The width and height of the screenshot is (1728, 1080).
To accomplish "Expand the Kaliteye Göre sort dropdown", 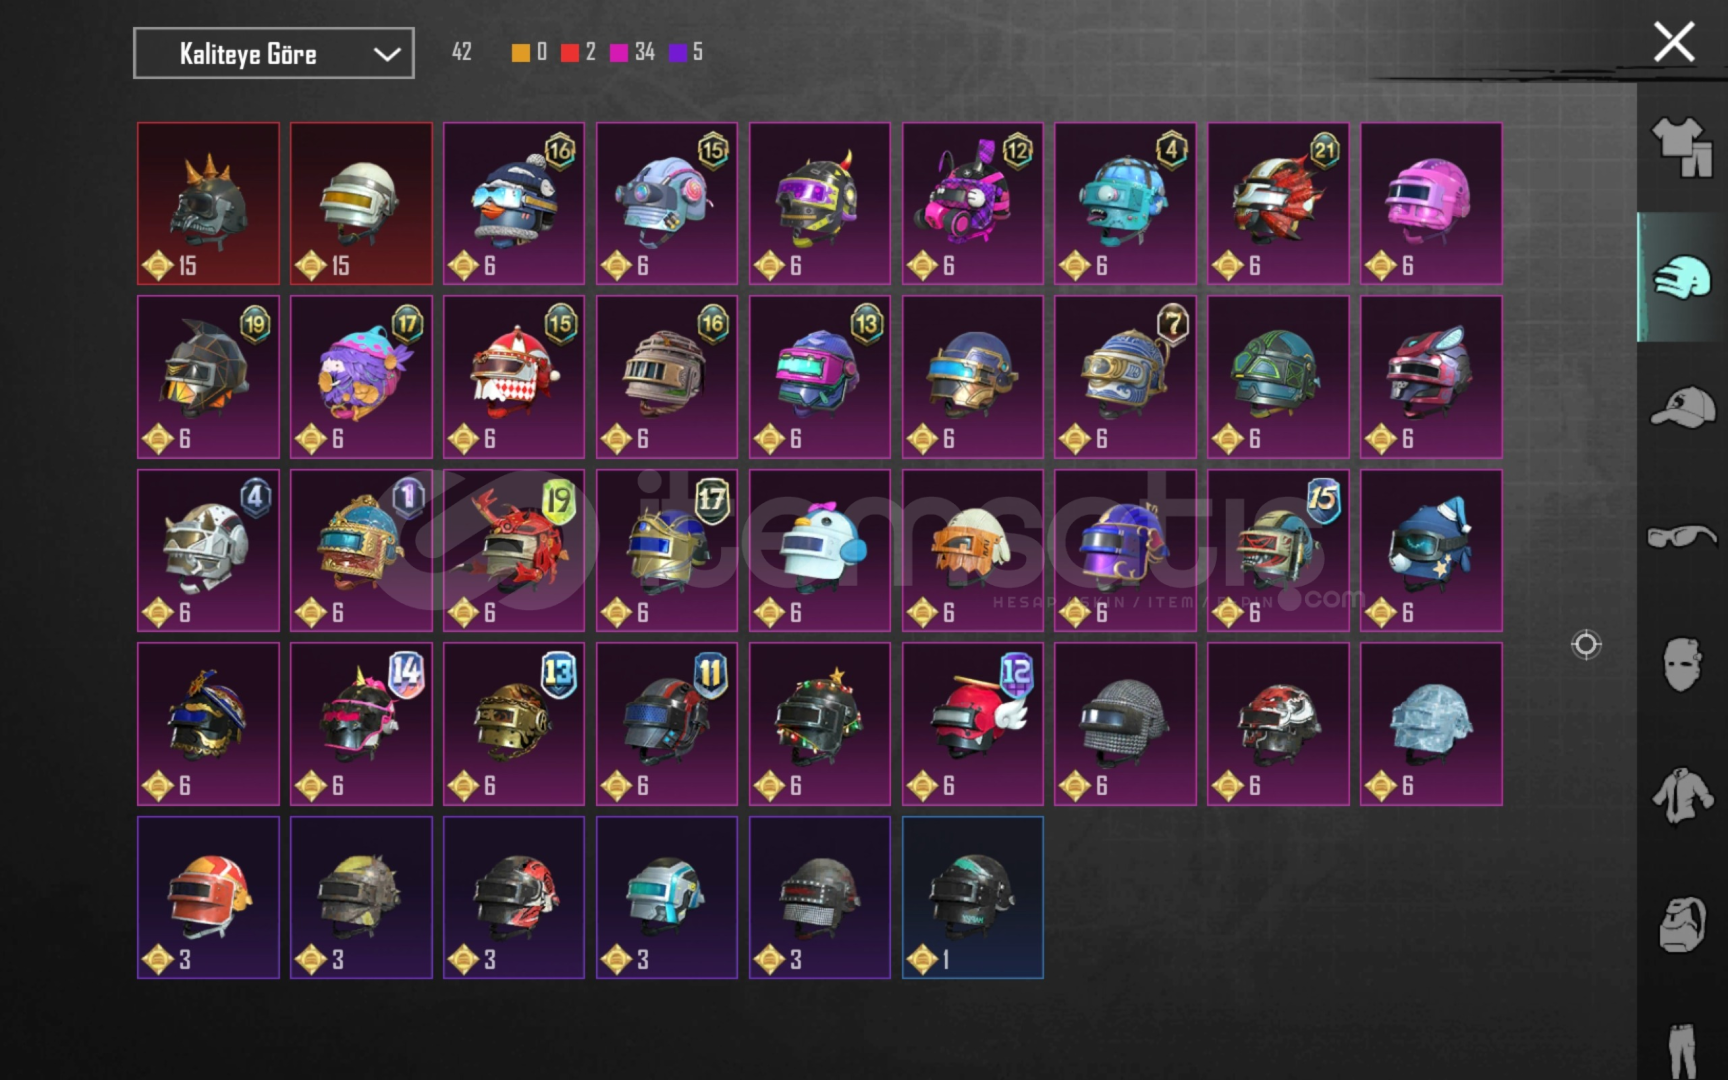I will [x=274, y=53].
